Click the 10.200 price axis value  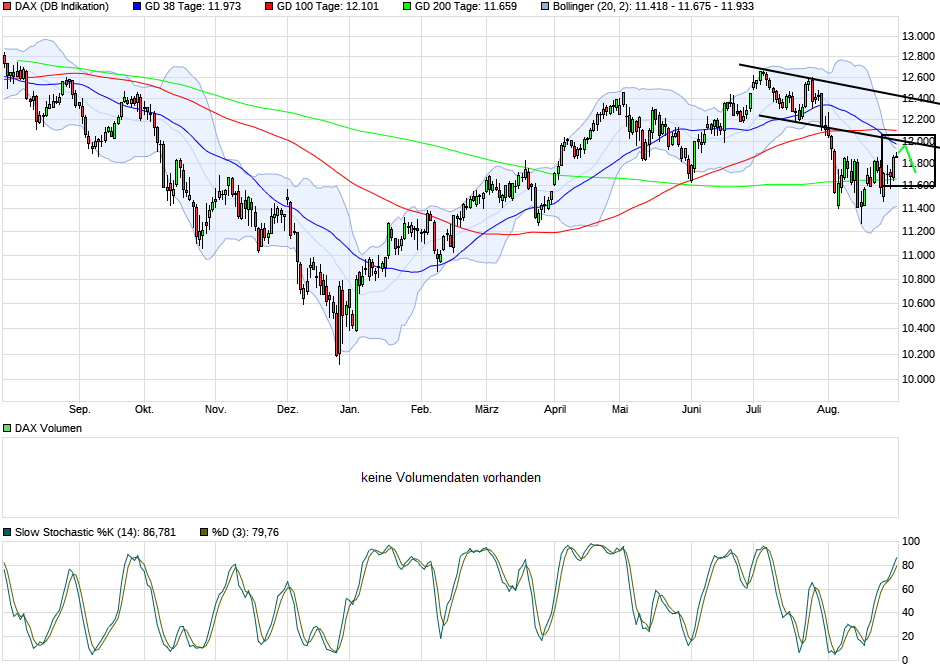tap(918, 354)
